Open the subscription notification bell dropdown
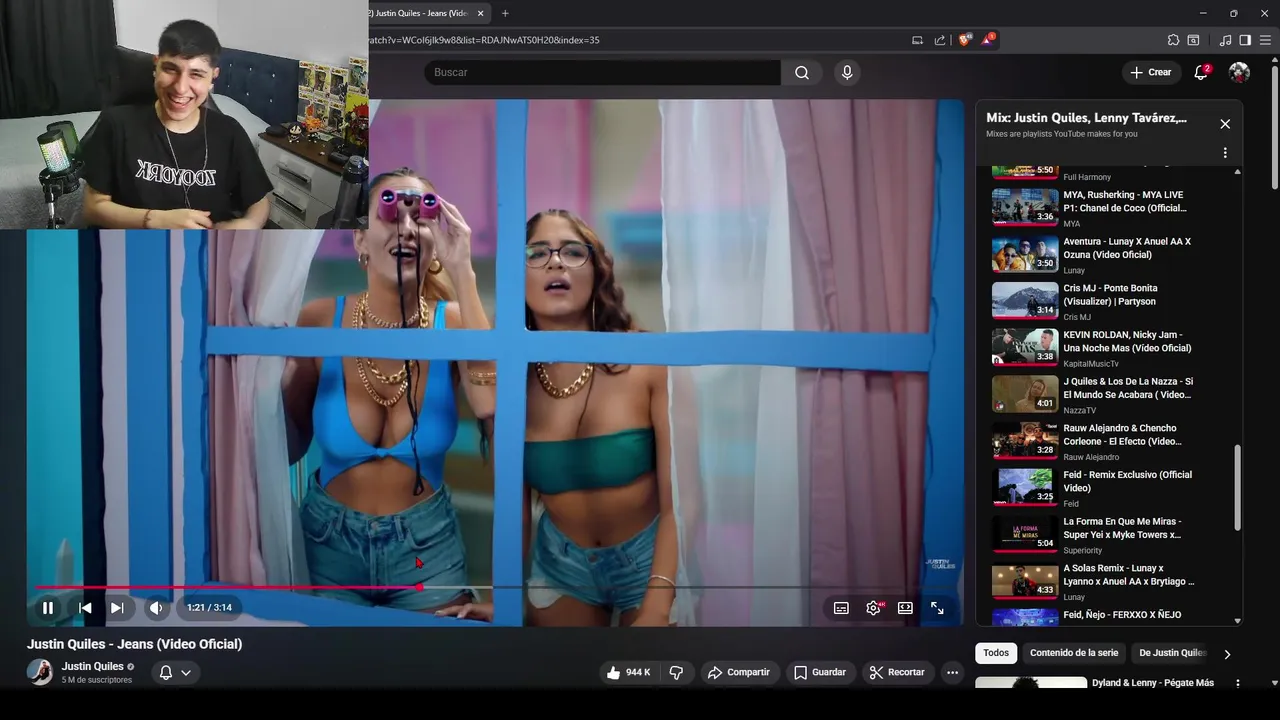This screenshot has height=720, width=1280. 175,672
